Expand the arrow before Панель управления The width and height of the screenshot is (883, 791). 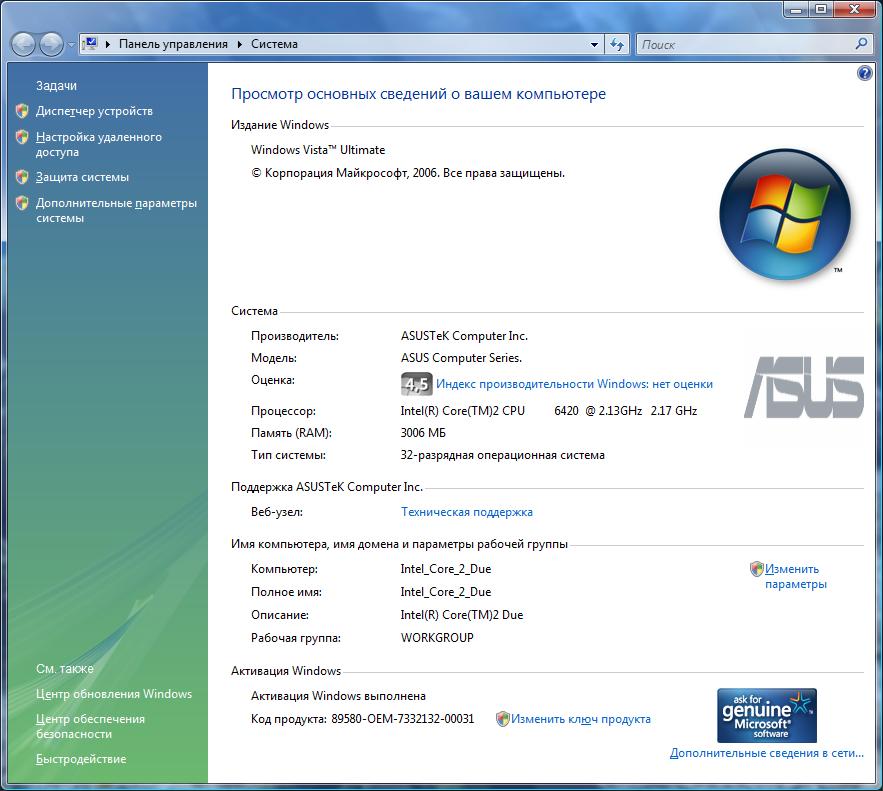tap(108, 44)
